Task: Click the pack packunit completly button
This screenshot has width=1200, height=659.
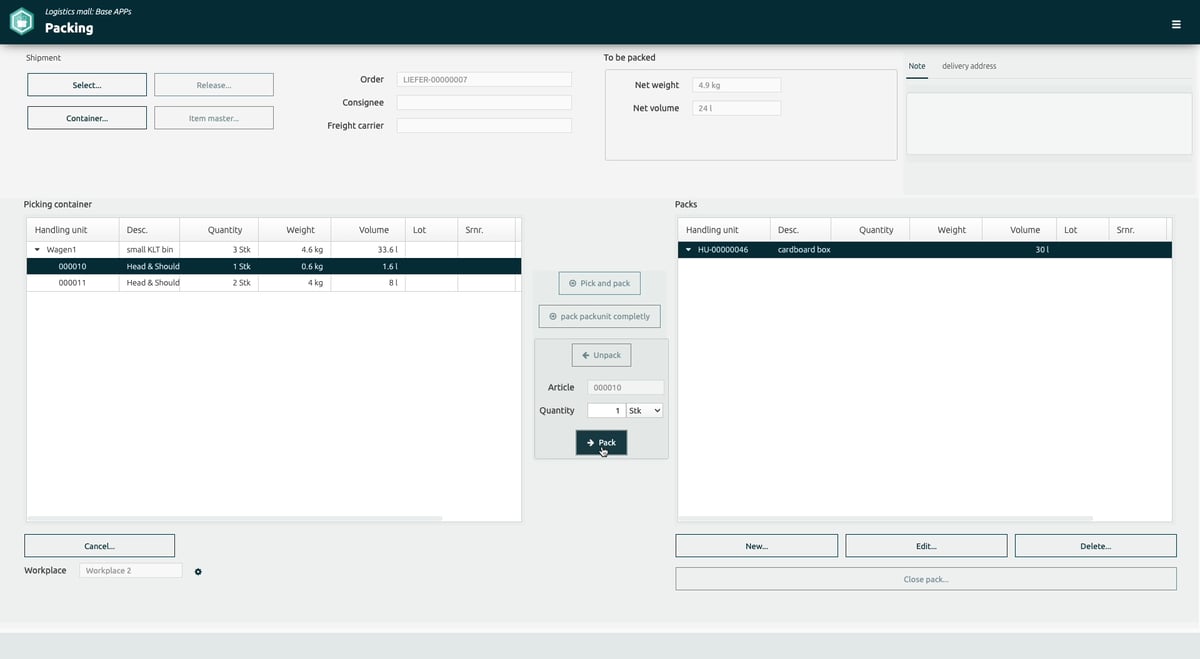Action: 599,316
